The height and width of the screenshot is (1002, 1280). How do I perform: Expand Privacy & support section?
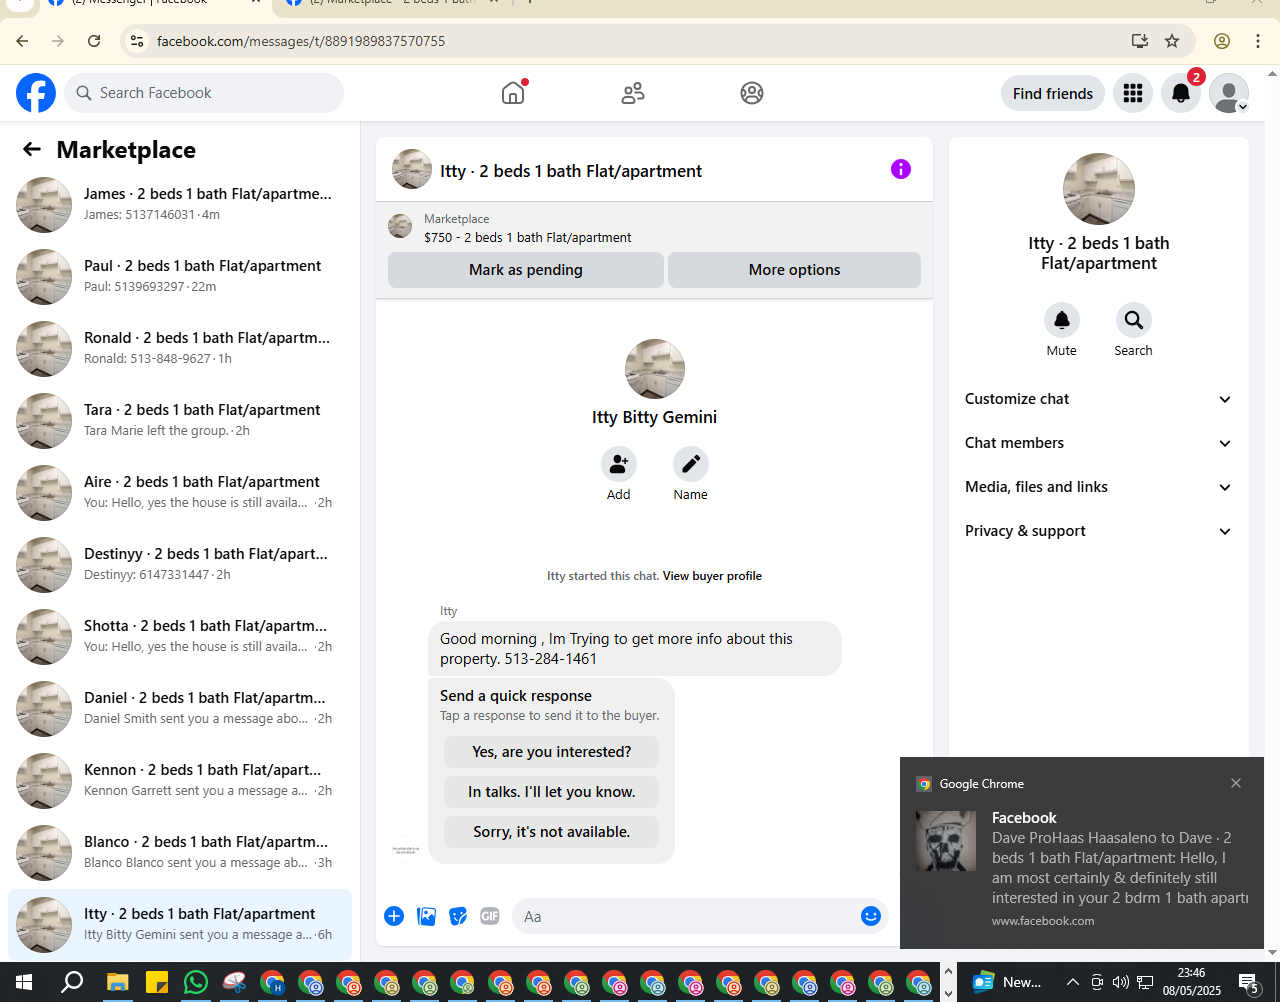[1098, 531]
